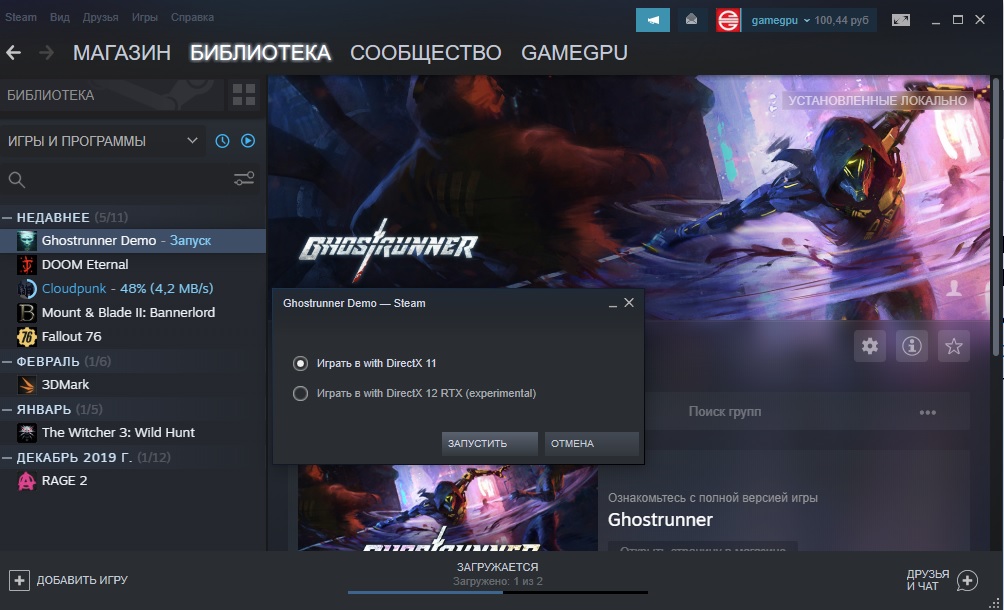Open the announcements megaphone icon
This screenshot has height=610, width=1004.
coord(652,20)
